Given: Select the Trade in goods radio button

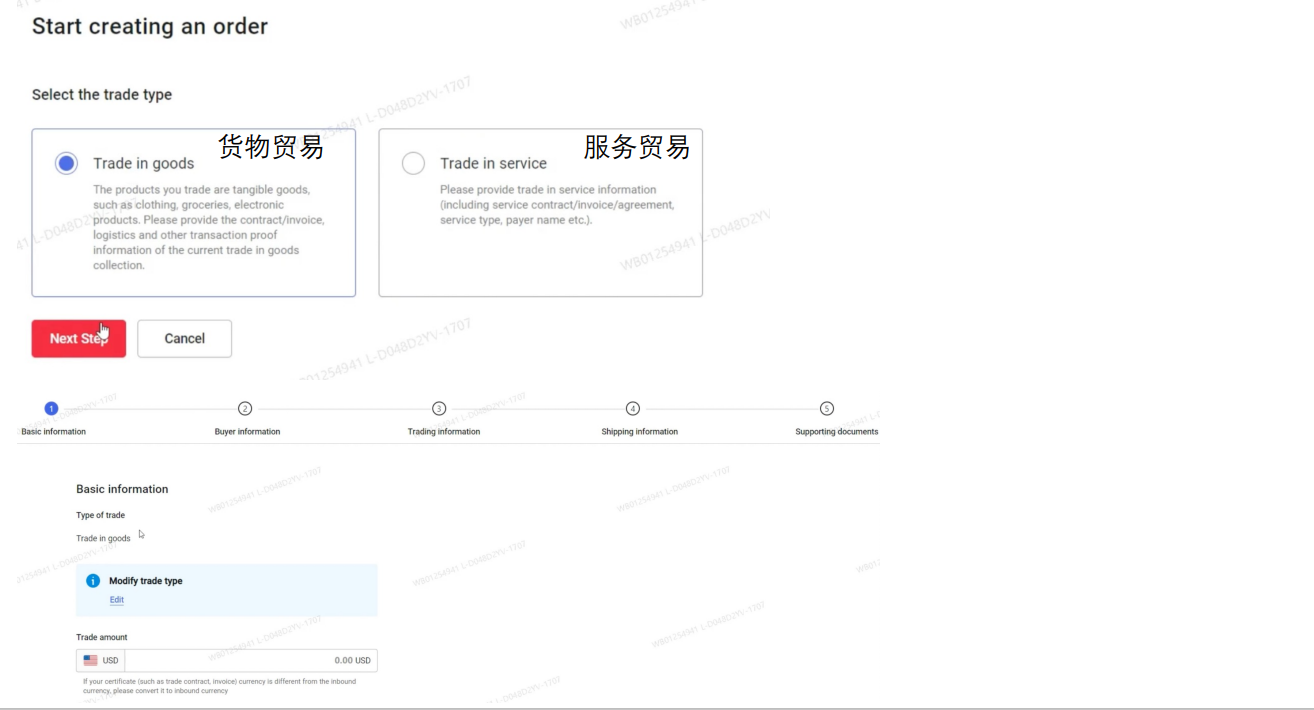Looking at the screenshot, I should [x=66, y=163].
